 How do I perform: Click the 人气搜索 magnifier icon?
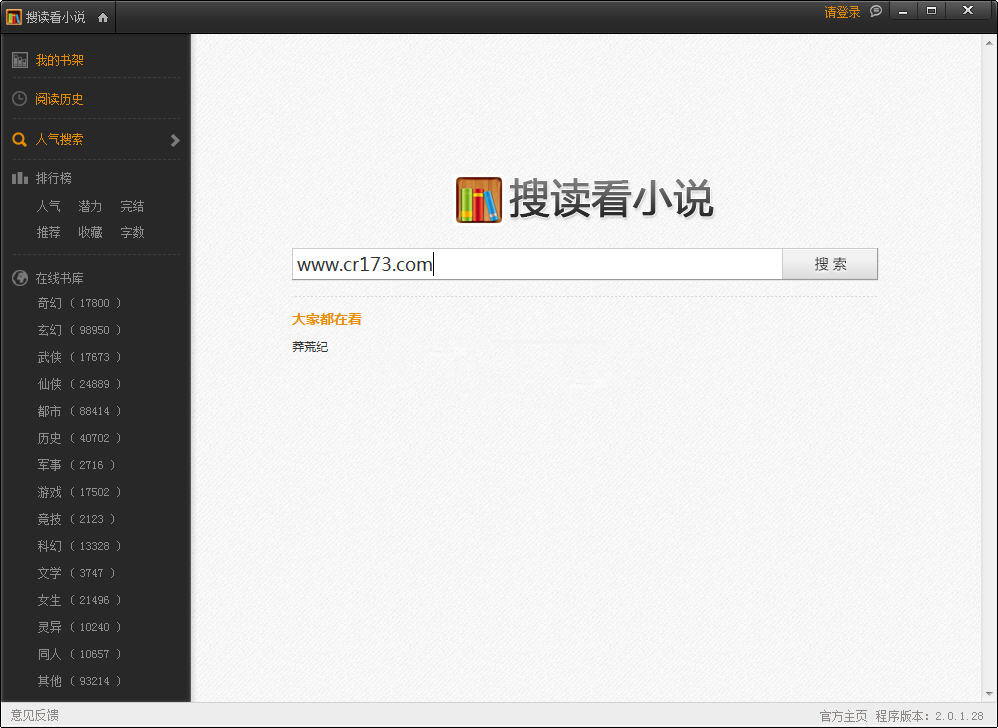point(20,139)
